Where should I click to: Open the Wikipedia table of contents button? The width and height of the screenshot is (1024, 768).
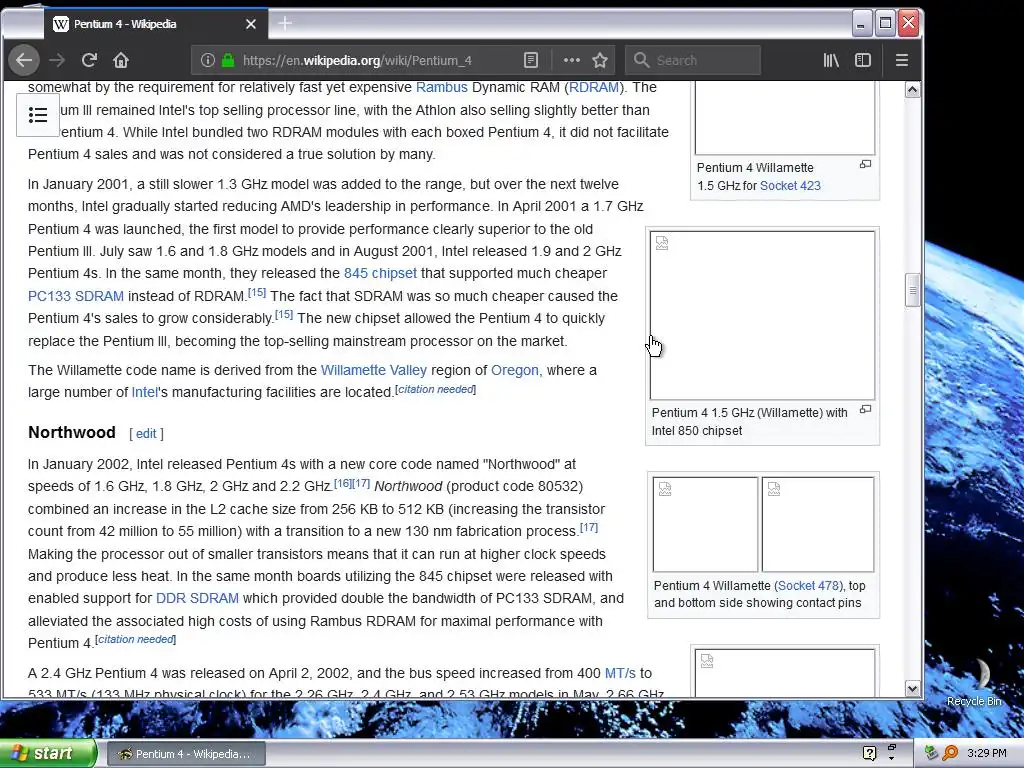tap(38, 116)
